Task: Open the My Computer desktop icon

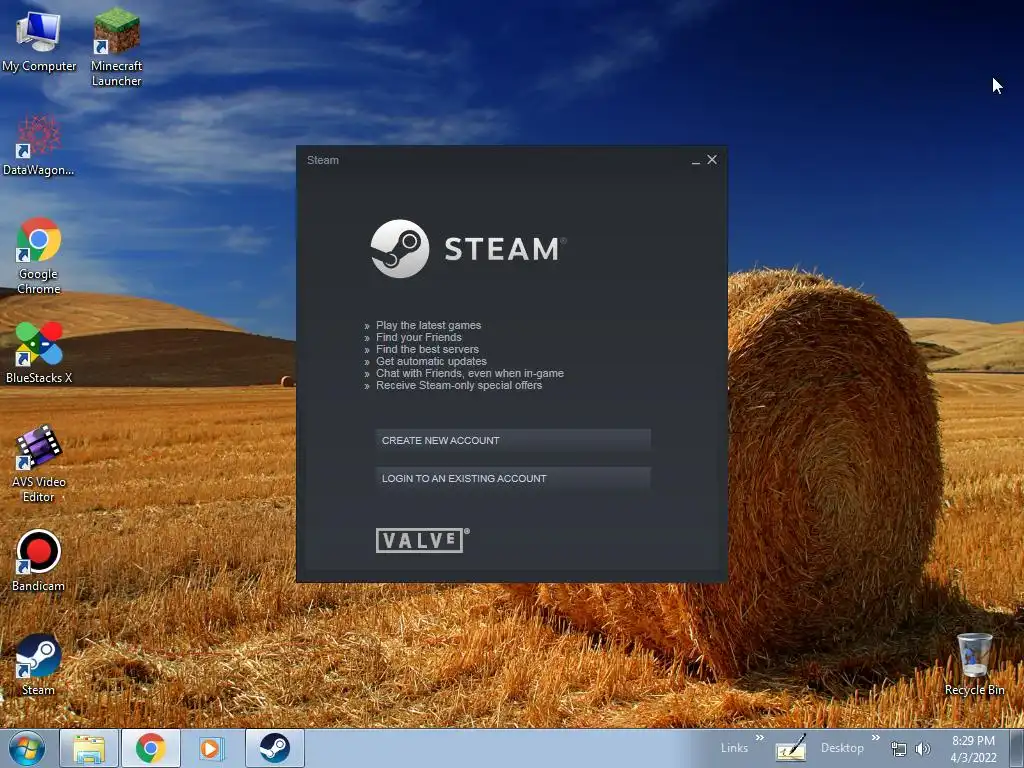Action: tap(39, 40)
